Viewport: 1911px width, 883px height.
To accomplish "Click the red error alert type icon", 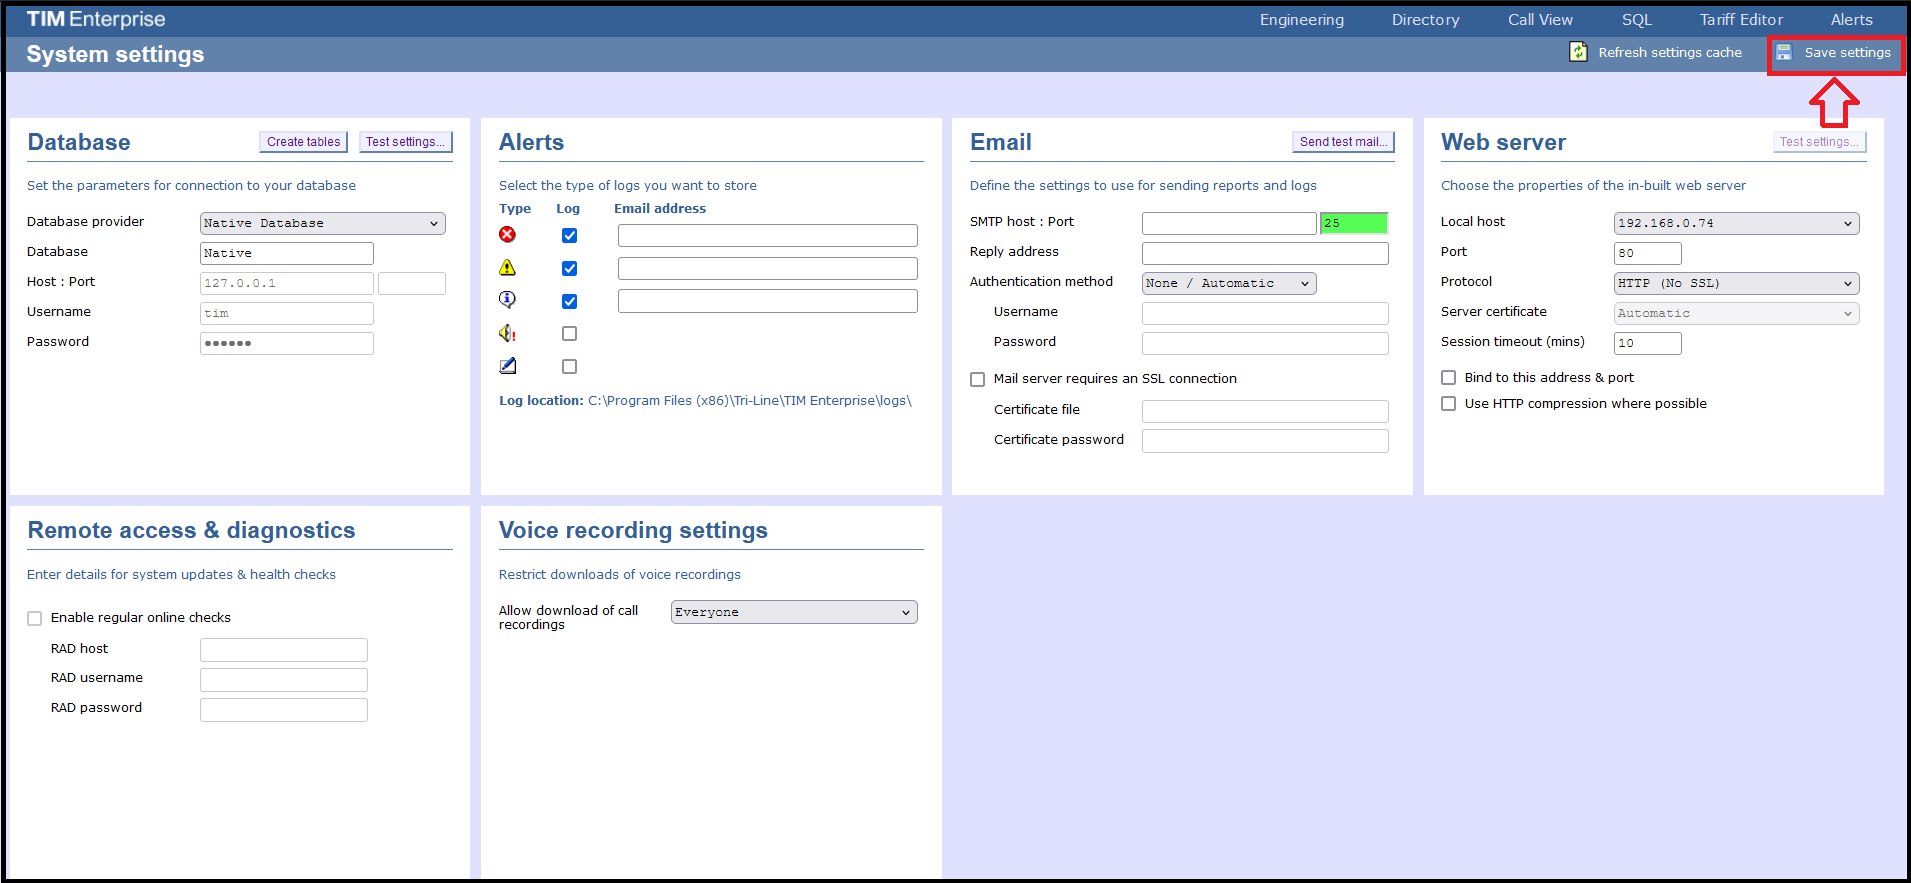I will [x=508, y=235].
